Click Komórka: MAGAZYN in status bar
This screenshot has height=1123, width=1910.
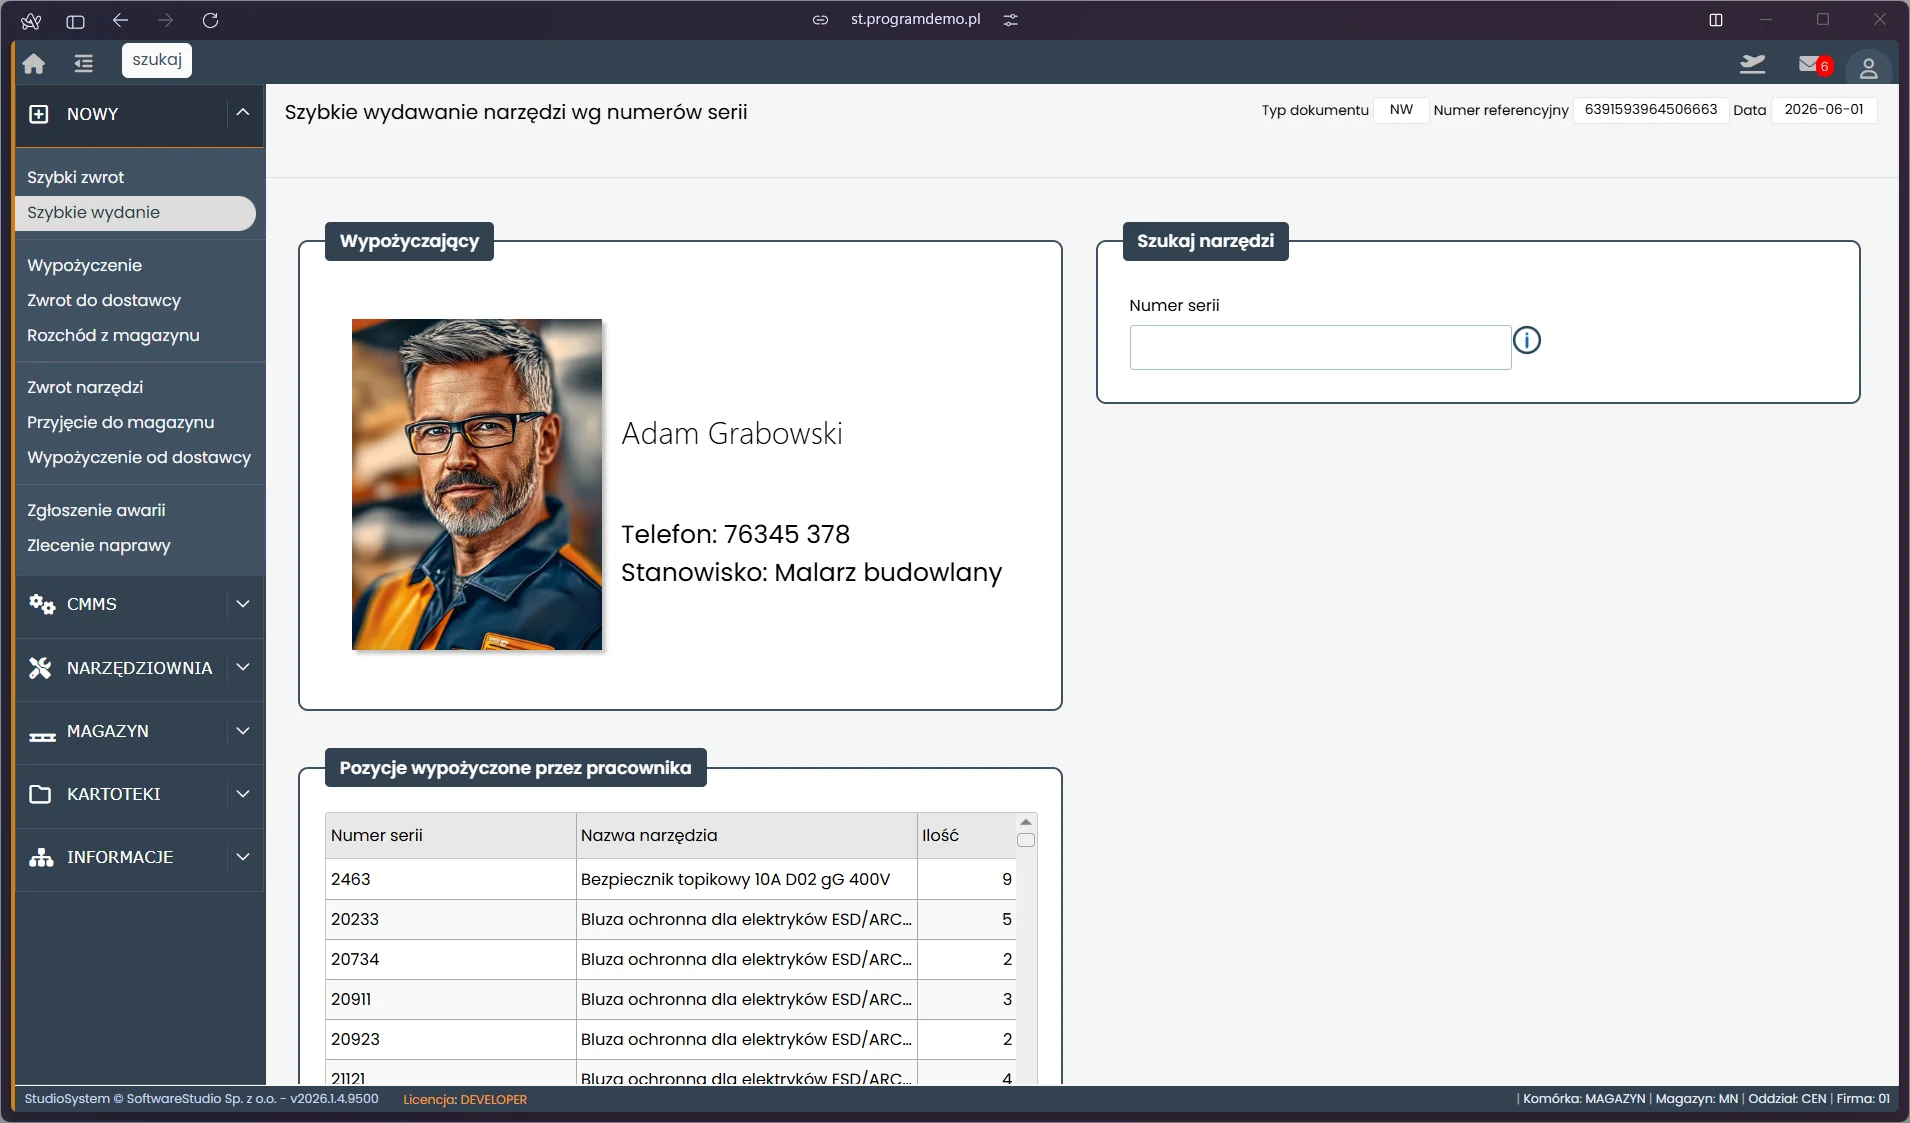[1584, 1098]
